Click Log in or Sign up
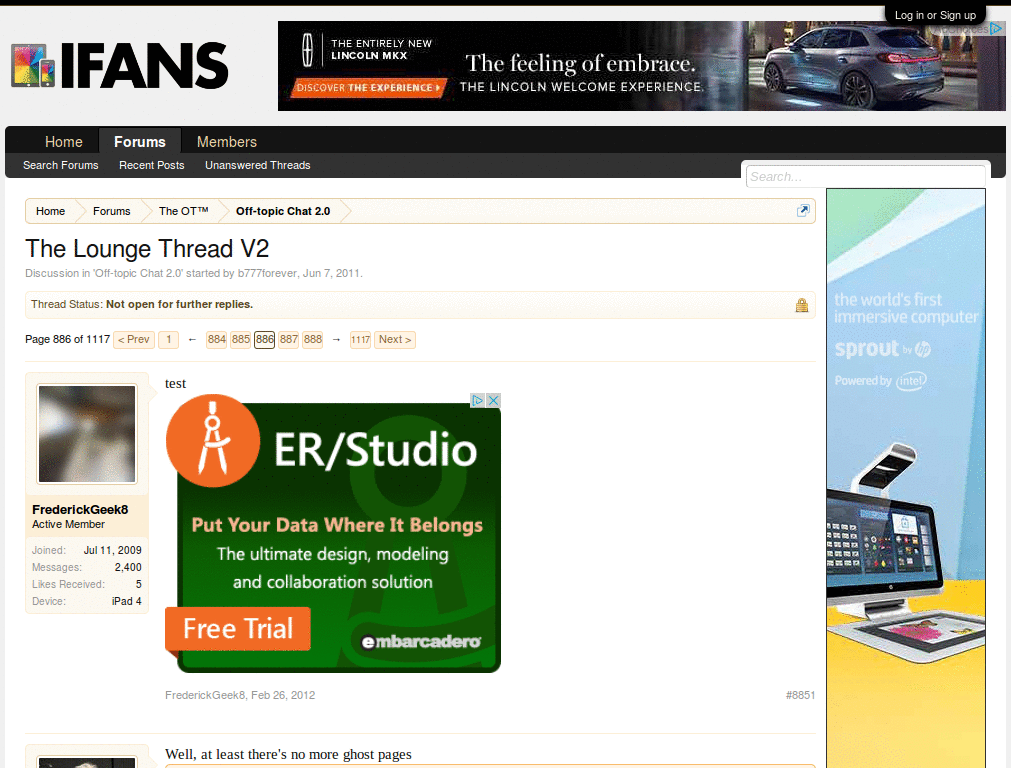 click(935, 15)
